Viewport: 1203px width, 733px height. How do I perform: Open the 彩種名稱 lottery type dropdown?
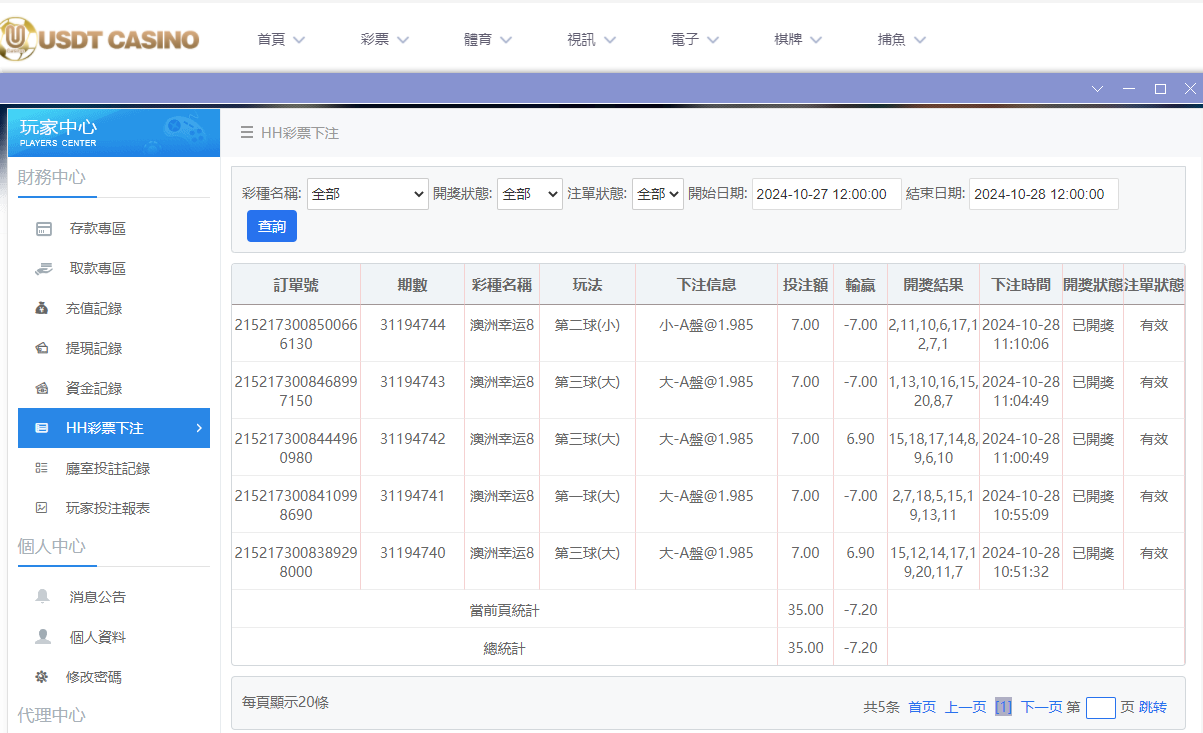tap(367, 193)
